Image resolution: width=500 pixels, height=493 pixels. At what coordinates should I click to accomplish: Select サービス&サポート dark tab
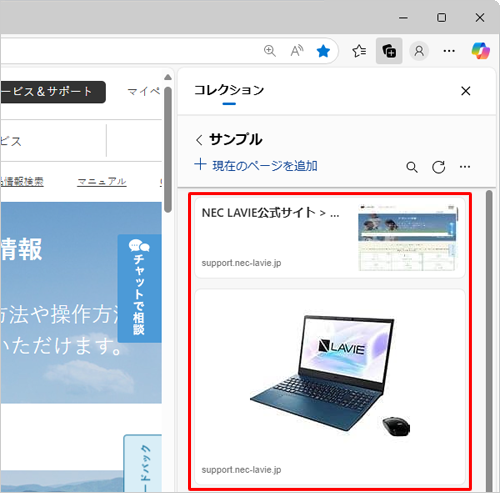click(x=53, y=92)
